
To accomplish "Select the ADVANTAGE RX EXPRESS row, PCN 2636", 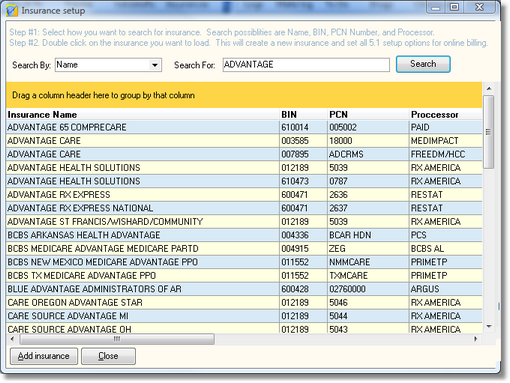I will [x=244, y=195].
